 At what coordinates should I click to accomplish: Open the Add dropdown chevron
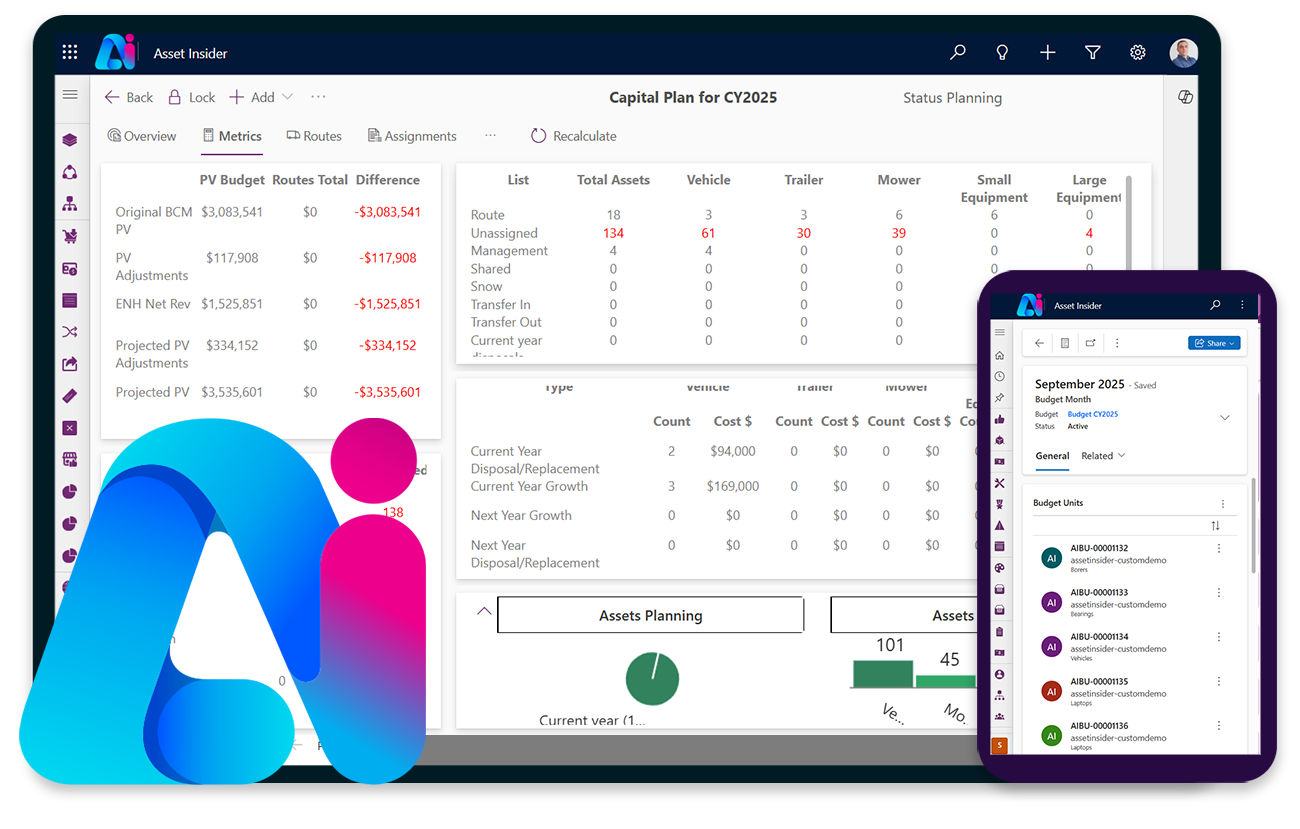[x=287, y=97]
